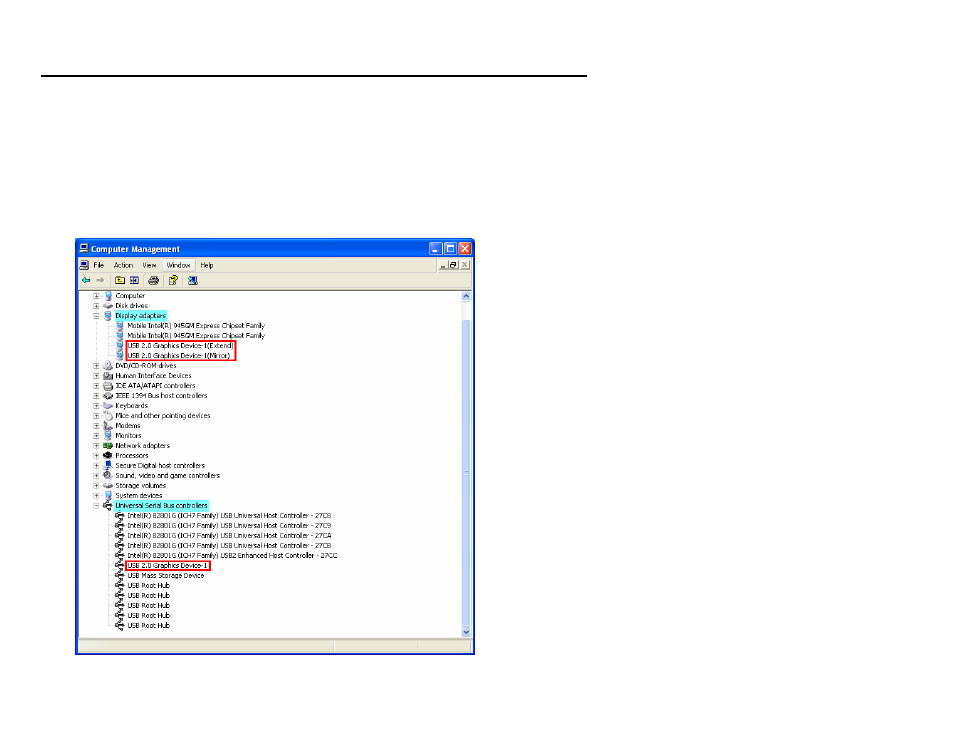Click the Print toolbar icon
954x737 pixels.
point(153,281)
